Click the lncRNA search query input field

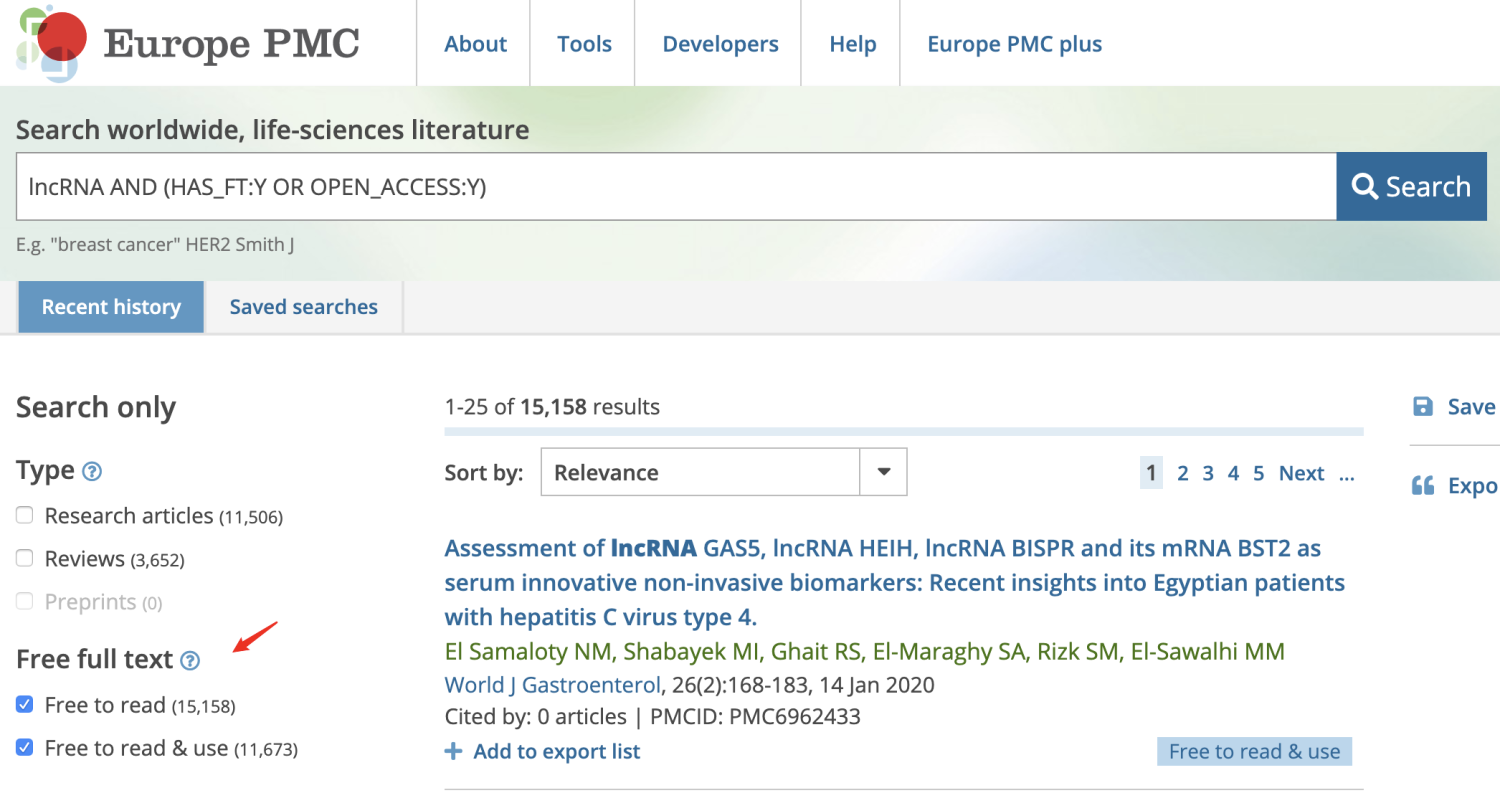click(676, 186)
